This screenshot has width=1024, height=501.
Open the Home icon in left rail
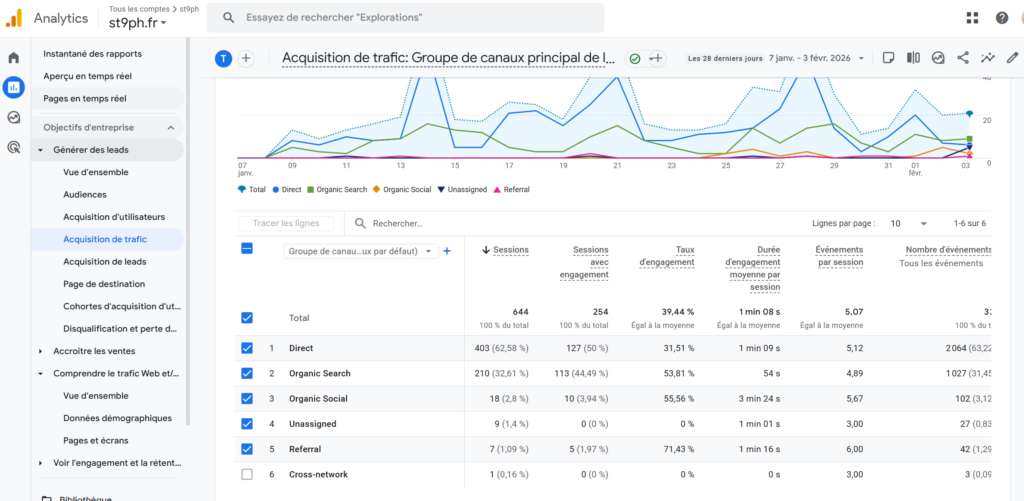click(x=14, y=58)
